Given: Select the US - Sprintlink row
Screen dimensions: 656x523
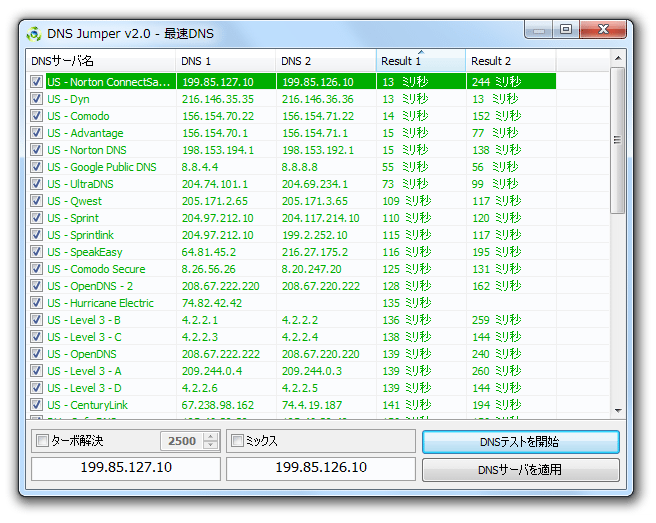Looking at the screenshot, I should 291,235.
